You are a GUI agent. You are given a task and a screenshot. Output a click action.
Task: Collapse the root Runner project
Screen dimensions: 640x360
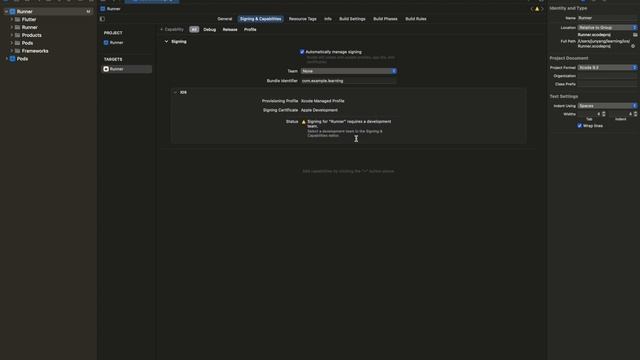pyautogui.click(x=7, y=11)
